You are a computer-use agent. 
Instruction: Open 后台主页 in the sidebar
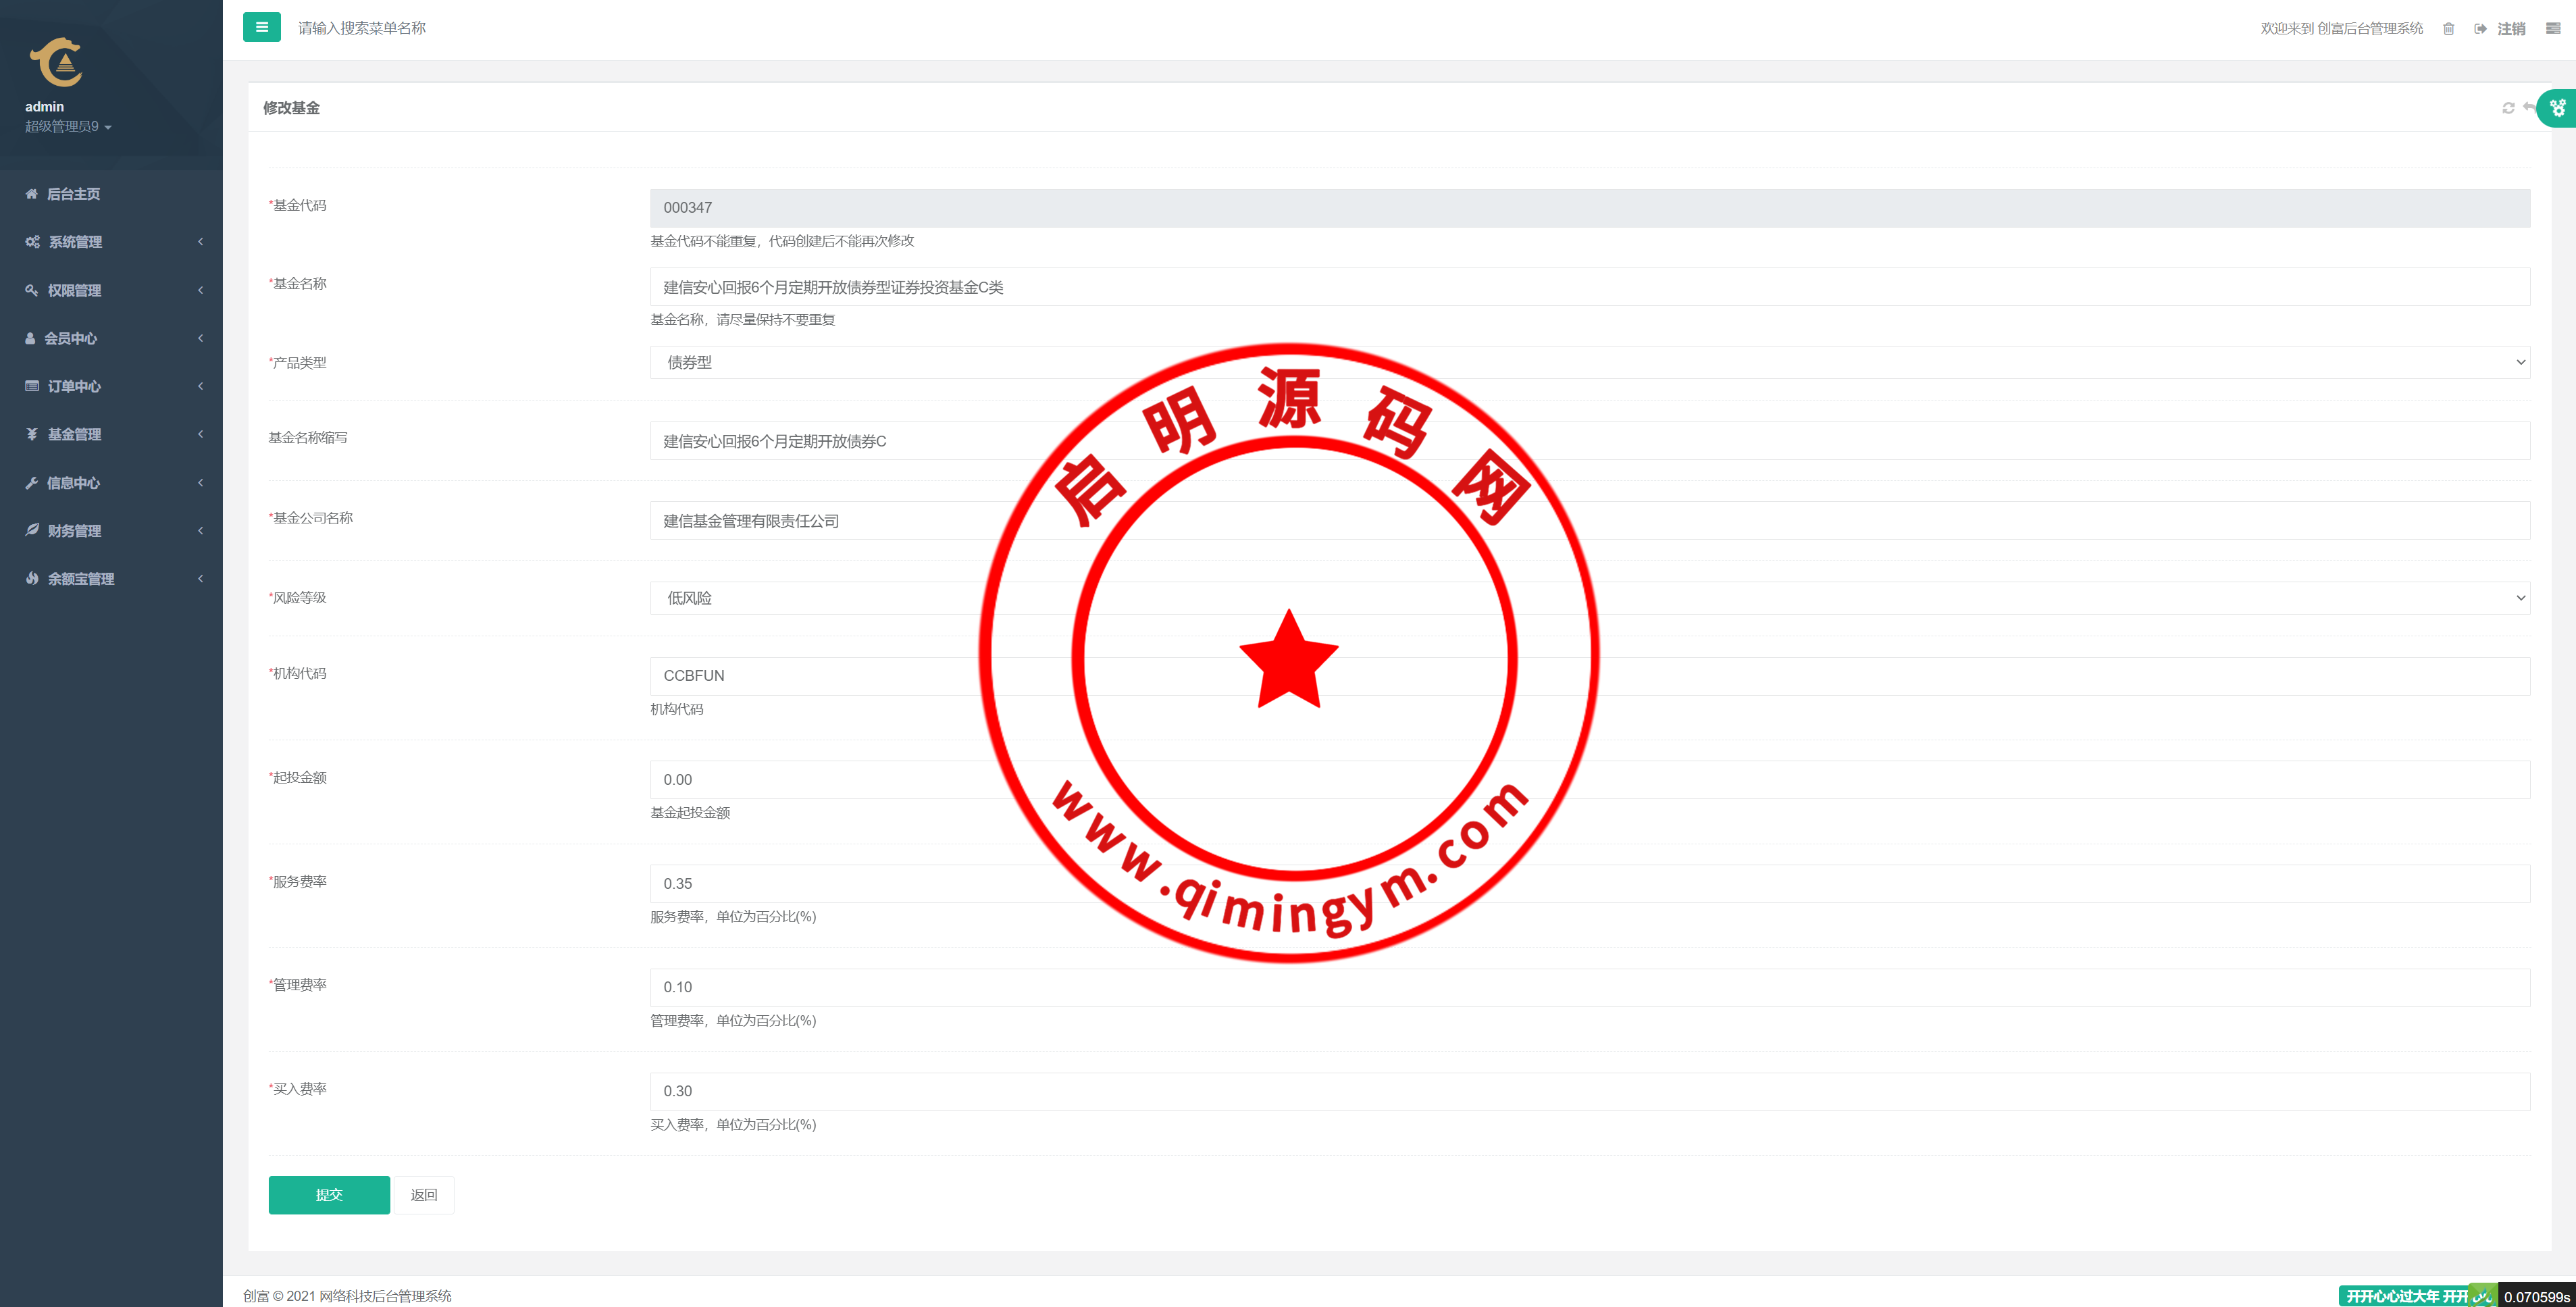pos(74,194)
